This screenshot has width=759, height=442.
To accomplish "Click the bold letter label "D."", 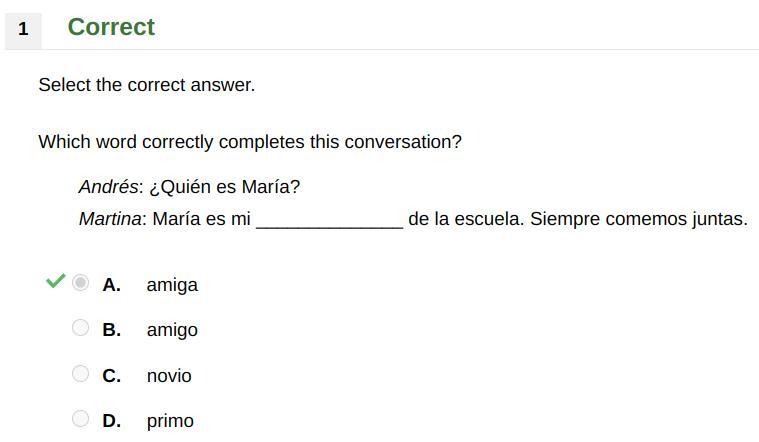I will coord(112,421).
